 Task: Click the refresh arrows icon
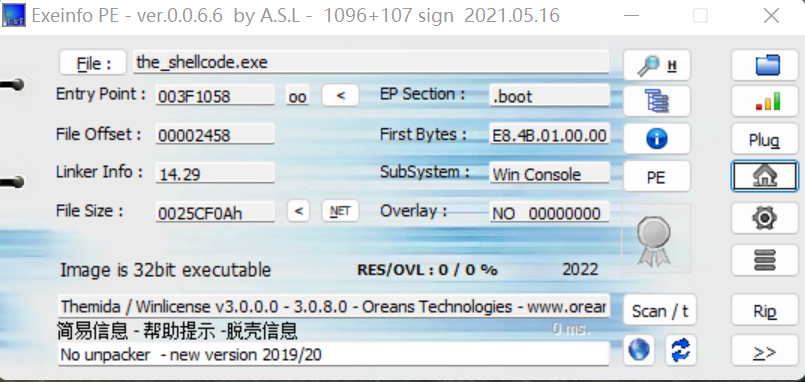[681, 350]
